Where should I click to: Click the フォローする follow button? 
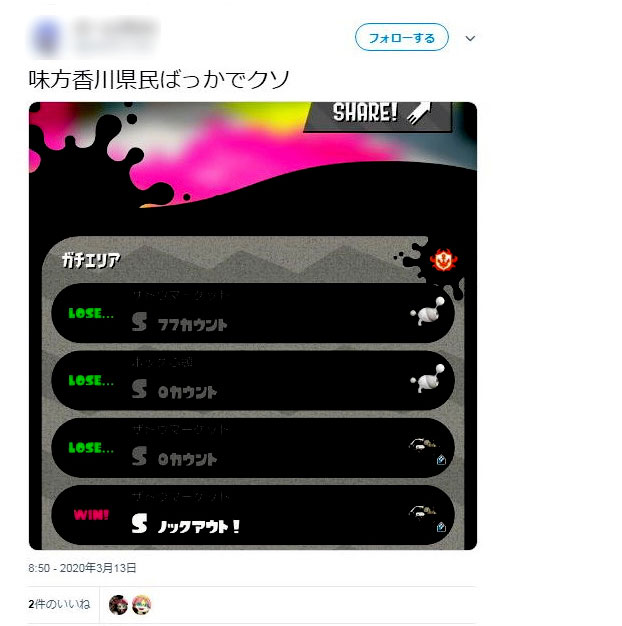[402, 38]
